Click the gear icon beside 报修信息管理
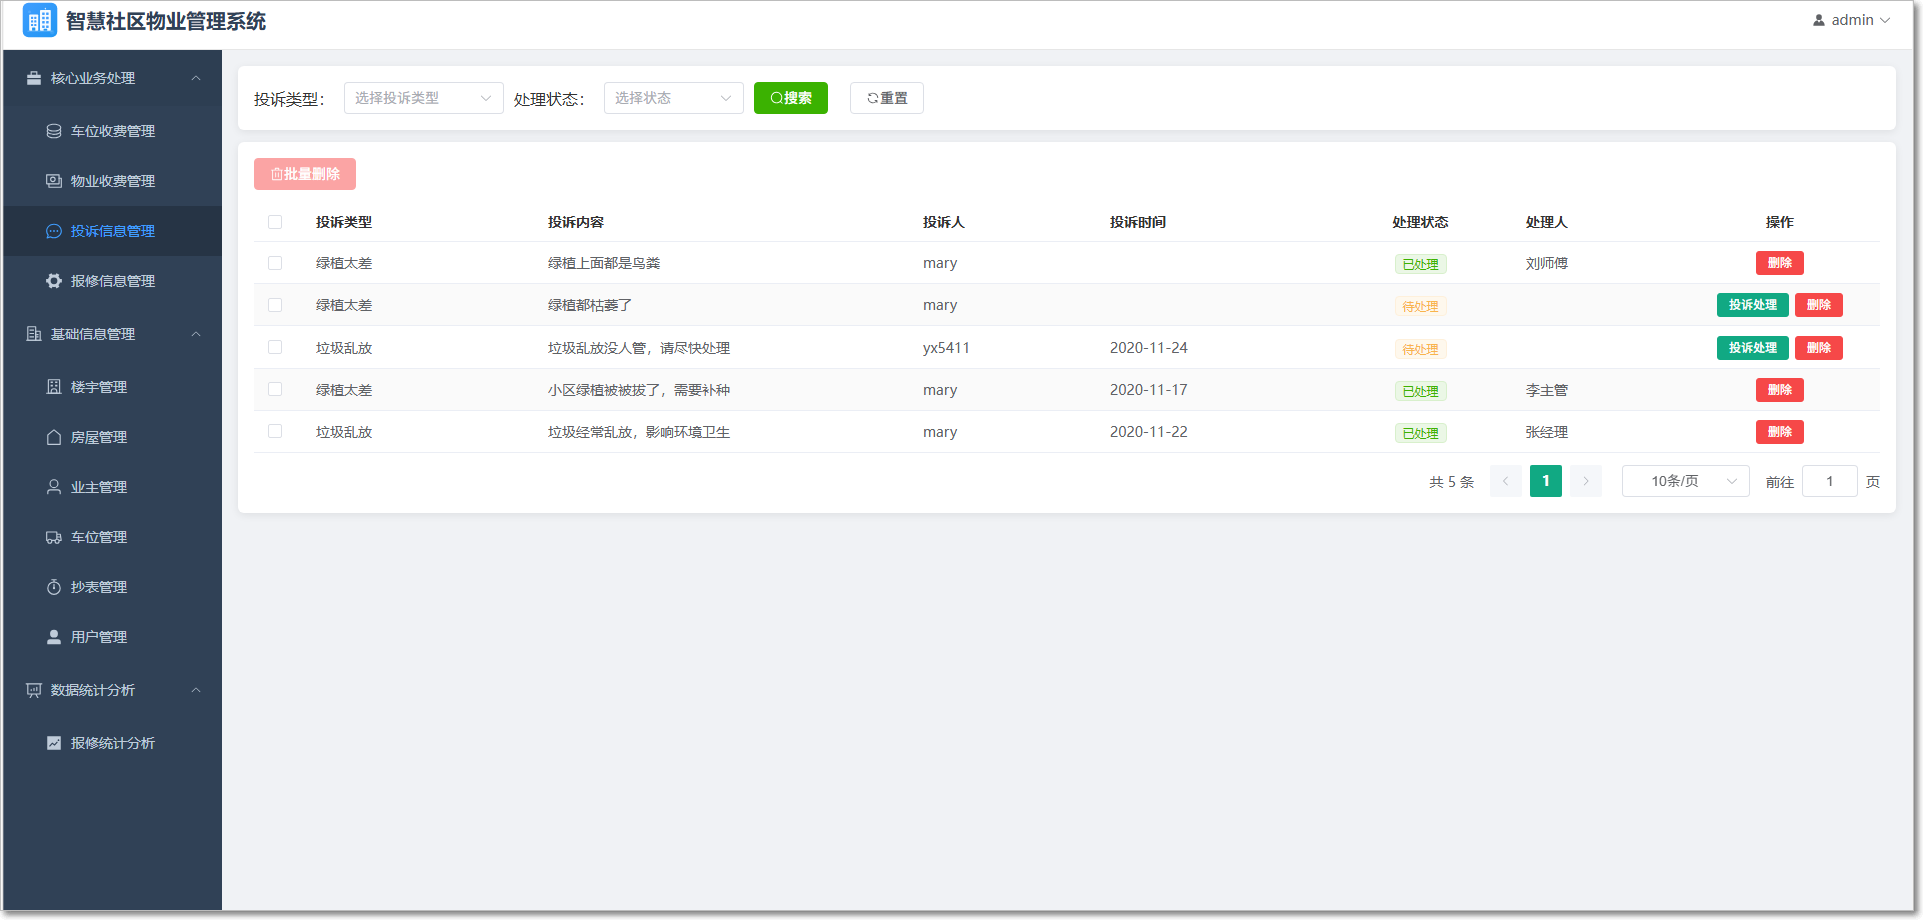The height and width of the screenshot is (920, 1923). click(54, 281)
